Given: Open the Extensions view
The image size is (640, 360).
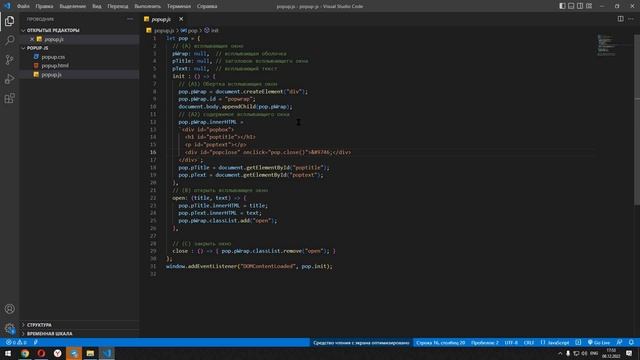Looking at the screenshot, I should pyautogui.click(x=9, y=98).
